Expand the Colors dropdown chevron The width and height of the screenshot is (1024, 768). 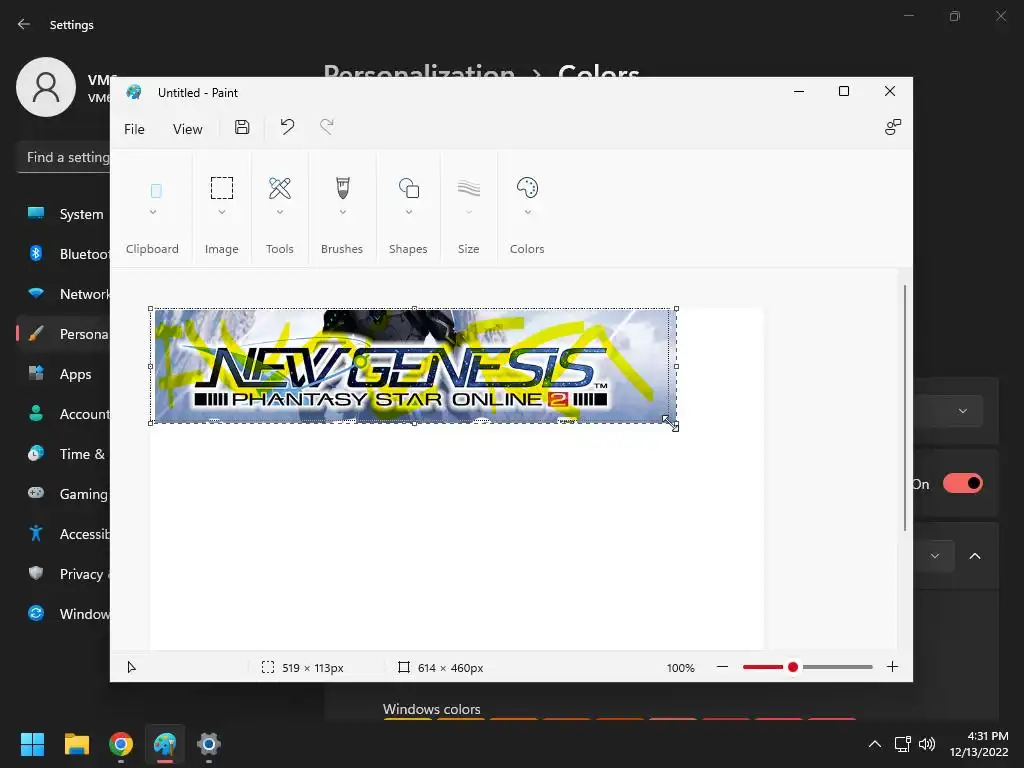click(x=528, y=212)
